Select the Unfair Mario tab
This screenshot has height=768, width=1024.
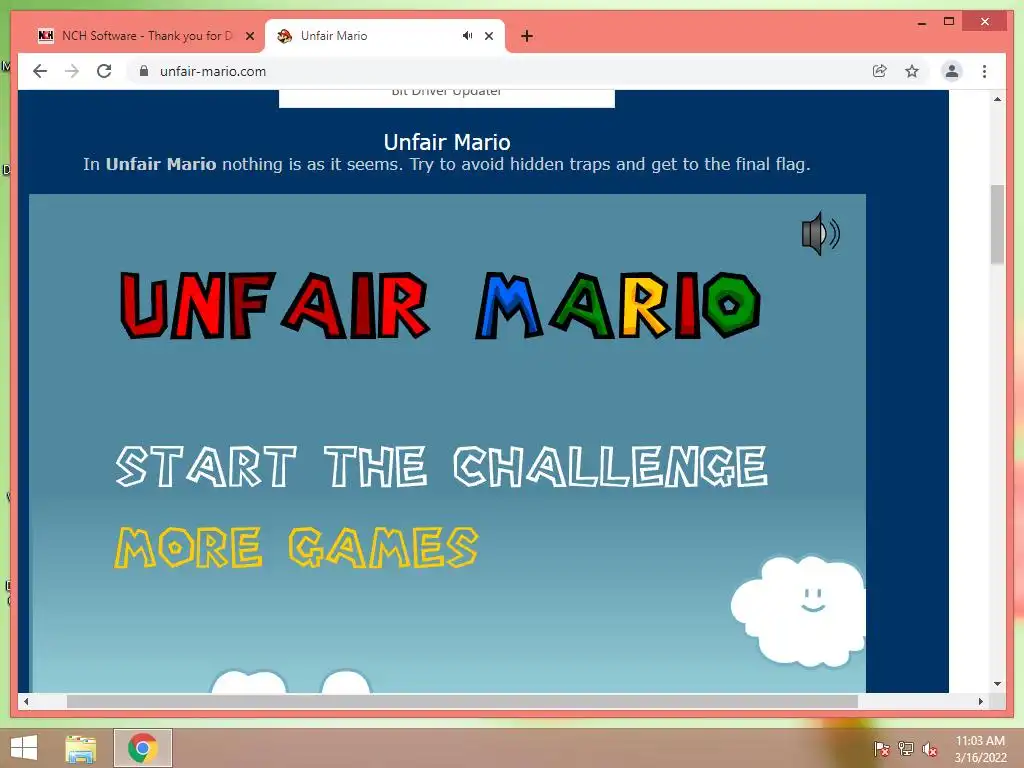tap(385, 36)
